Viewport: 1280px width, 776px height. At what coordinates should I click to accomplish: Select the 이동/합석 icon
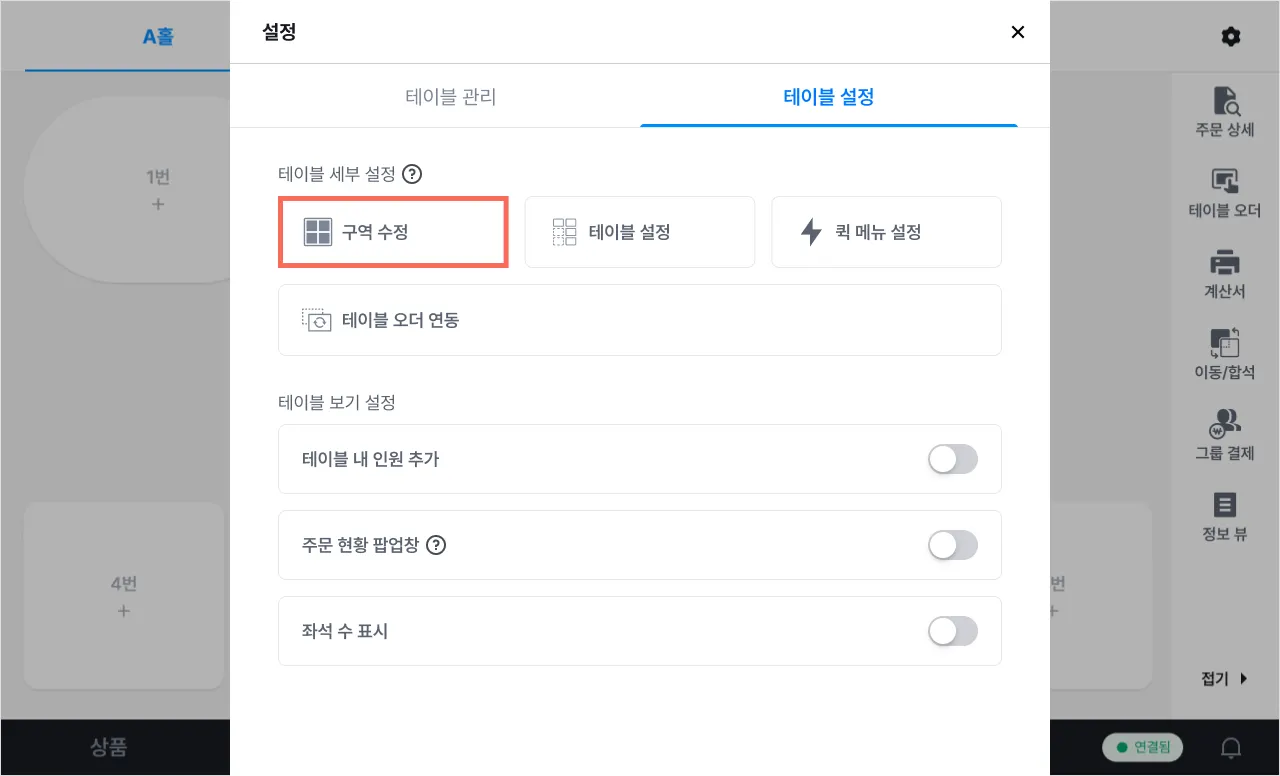click(1225, 345)
